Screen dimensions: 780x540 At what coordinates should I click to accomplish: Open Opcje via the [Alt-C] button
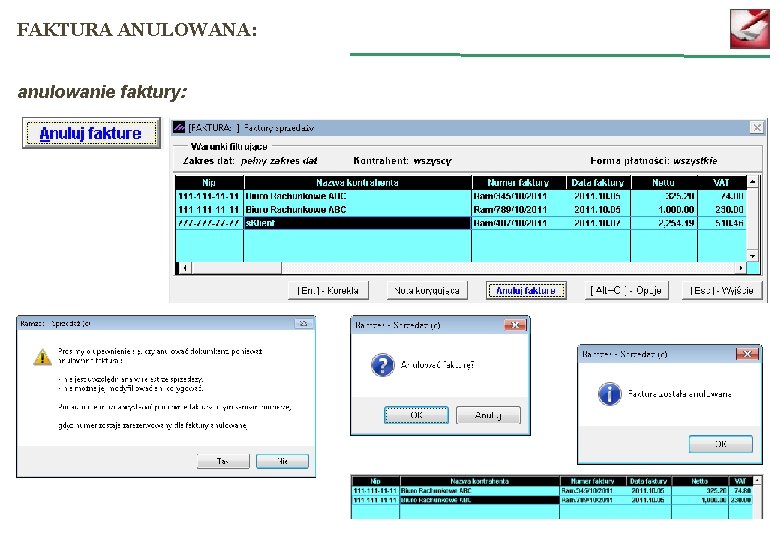(626, 290)
